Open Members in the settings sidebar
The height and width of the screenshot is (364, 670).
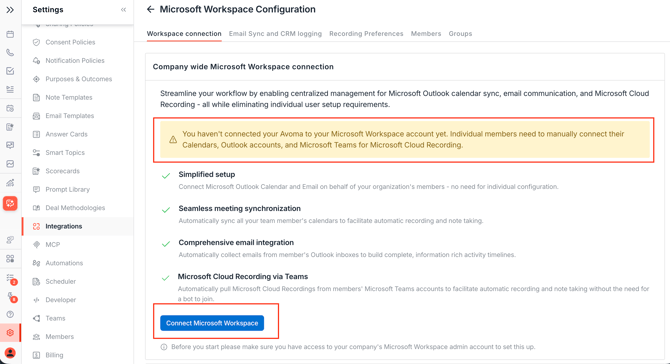(59, 337)
